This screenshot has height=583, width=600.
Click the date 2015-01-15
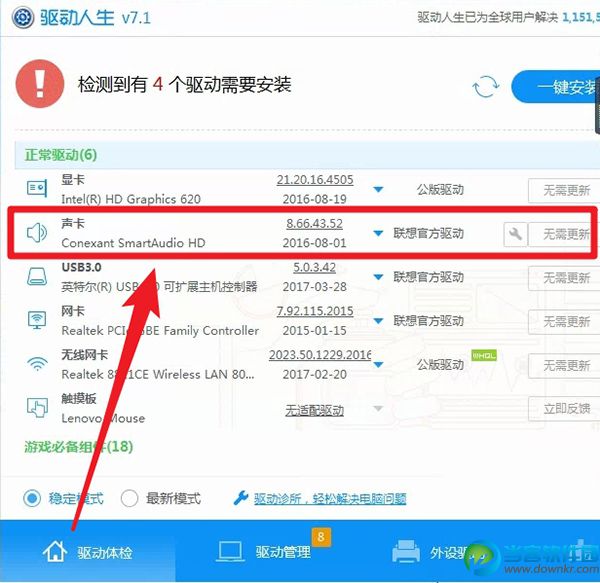tap(315, 331)
